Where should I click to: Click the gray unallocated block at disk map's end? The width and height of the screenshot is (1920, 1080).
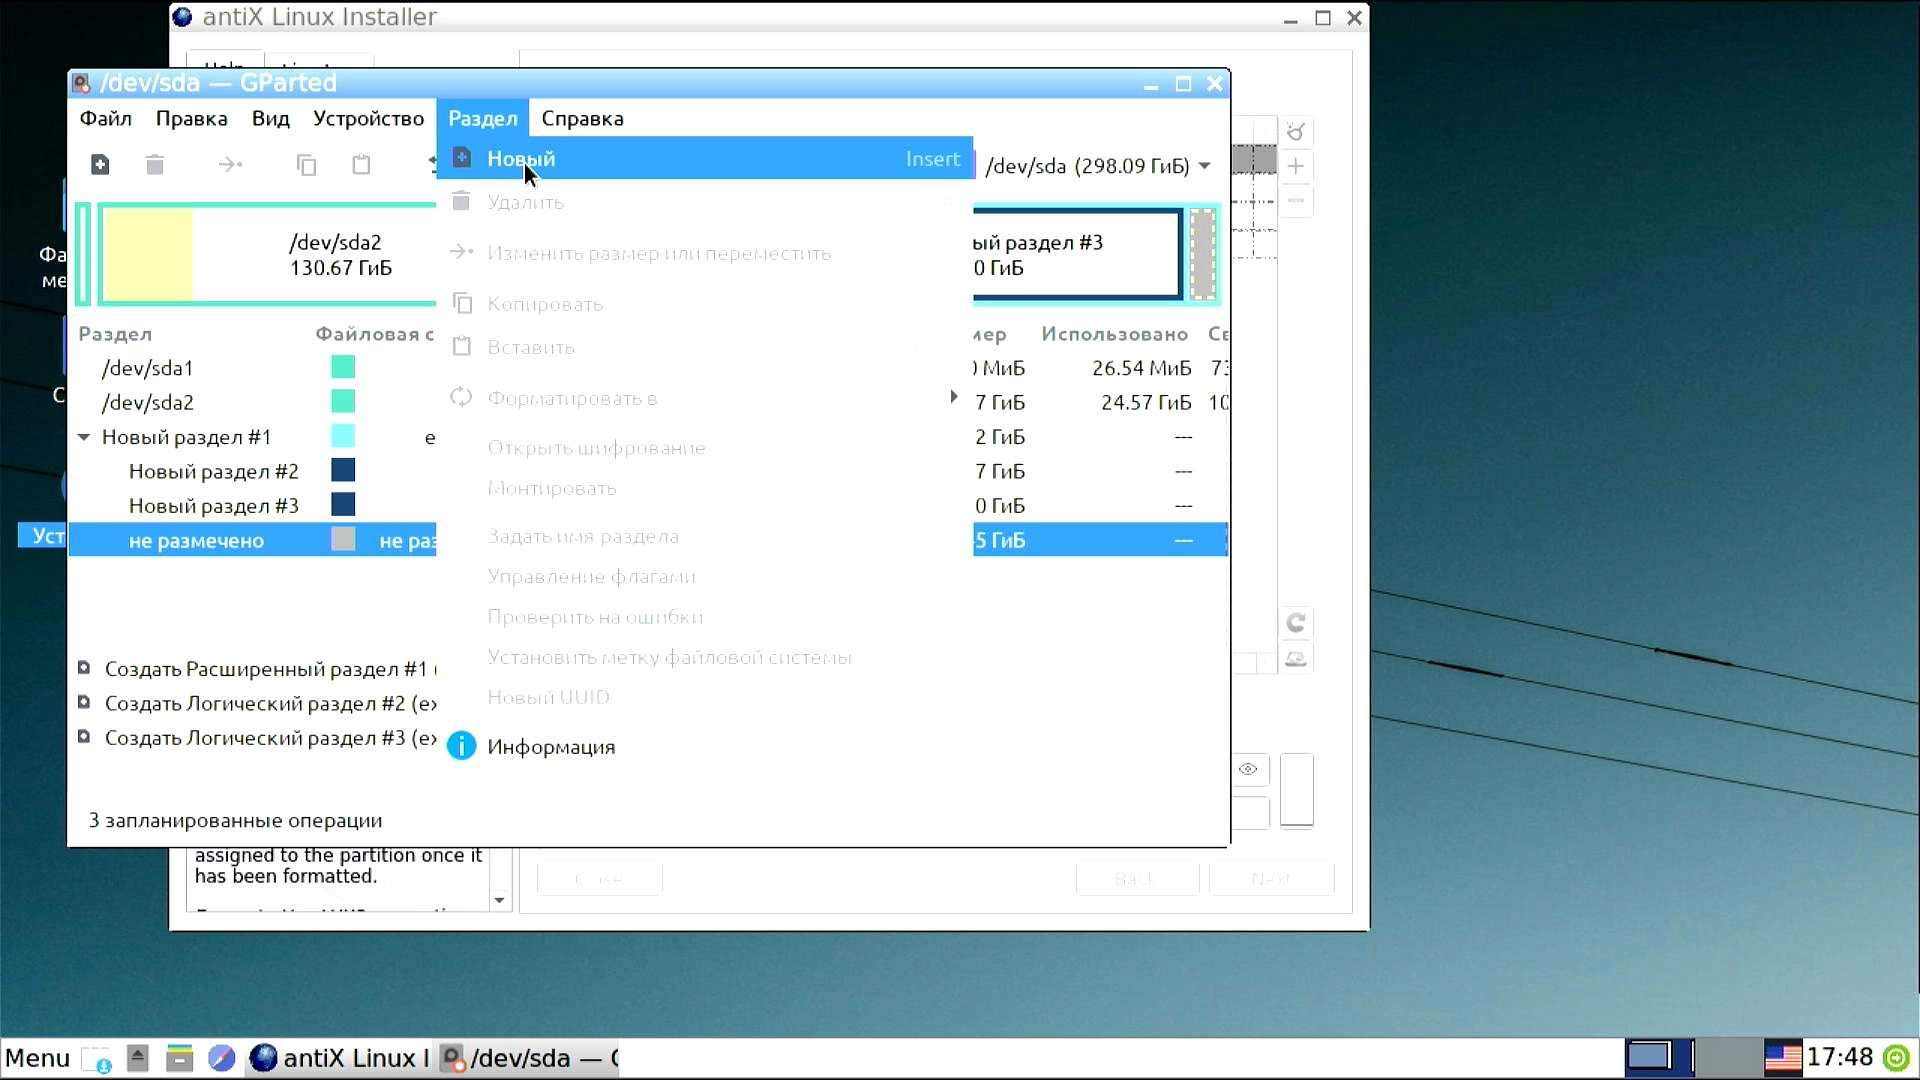click(x=1203, y=254)
